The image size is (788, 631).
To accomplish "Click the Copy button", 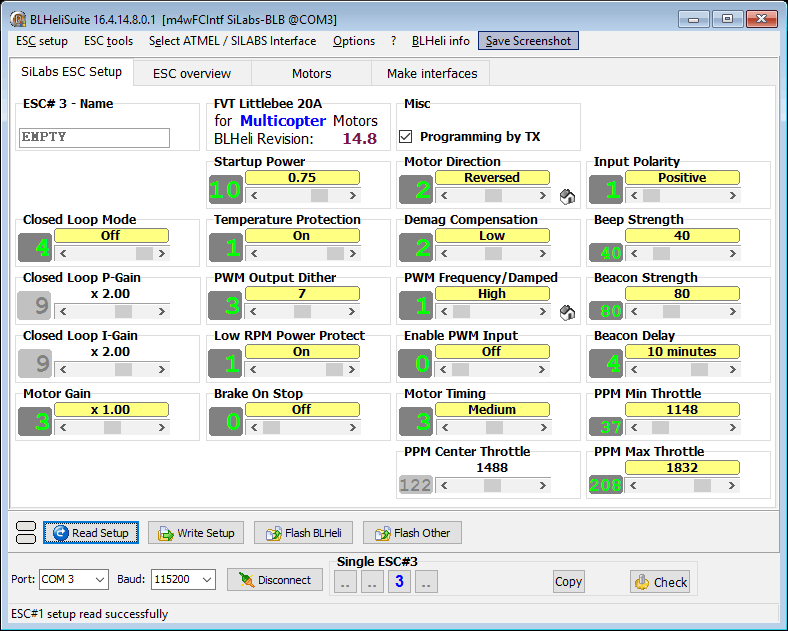I will [x=568, y=582].
